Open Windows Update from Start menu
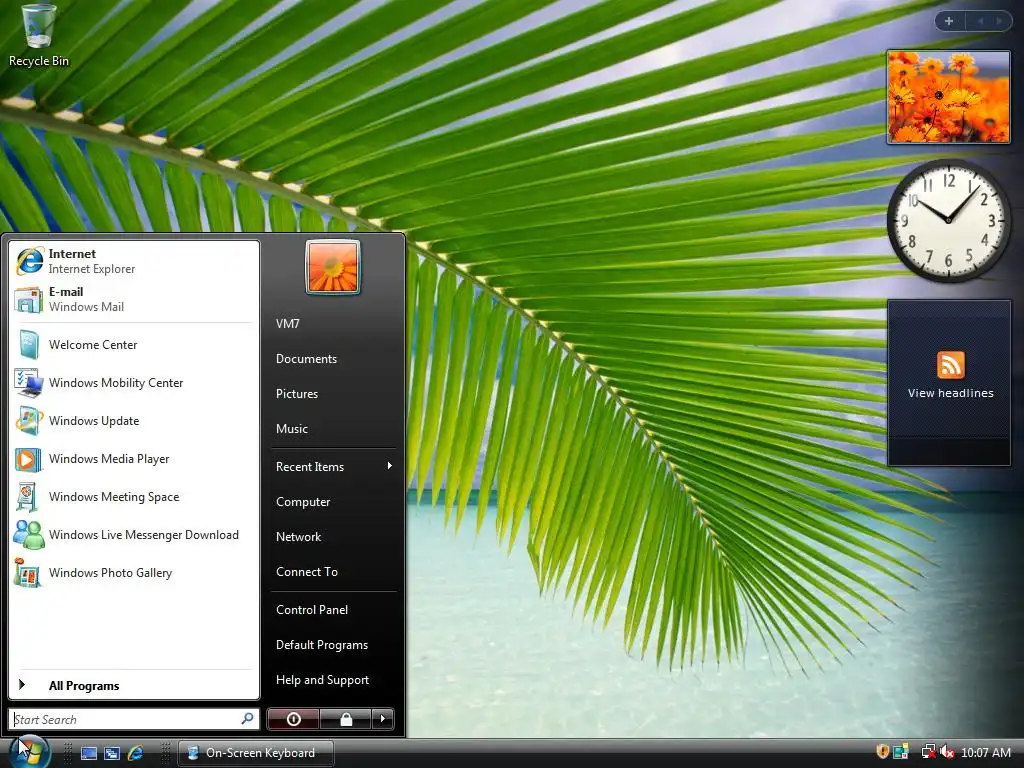Viewport: 1024px width, 768px height. pos(134,421)
